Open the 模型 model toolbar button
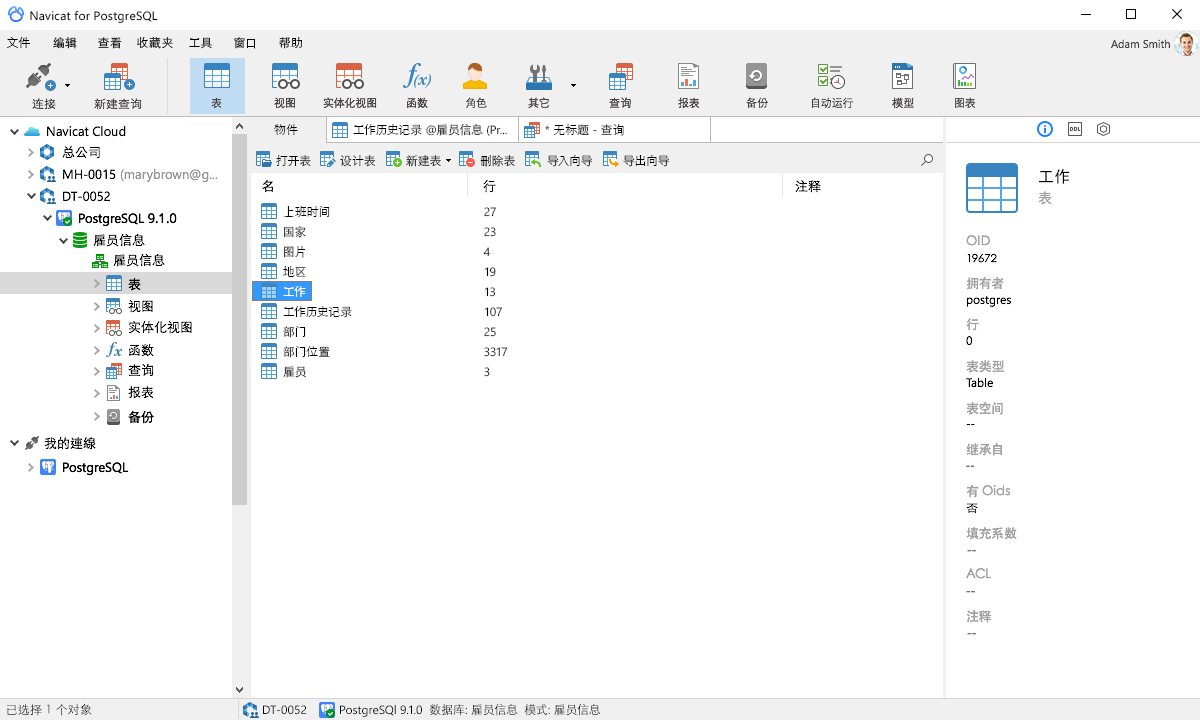Image resolution: width=1200 pixels, height=720 pixels. click(x=903, y=86)
